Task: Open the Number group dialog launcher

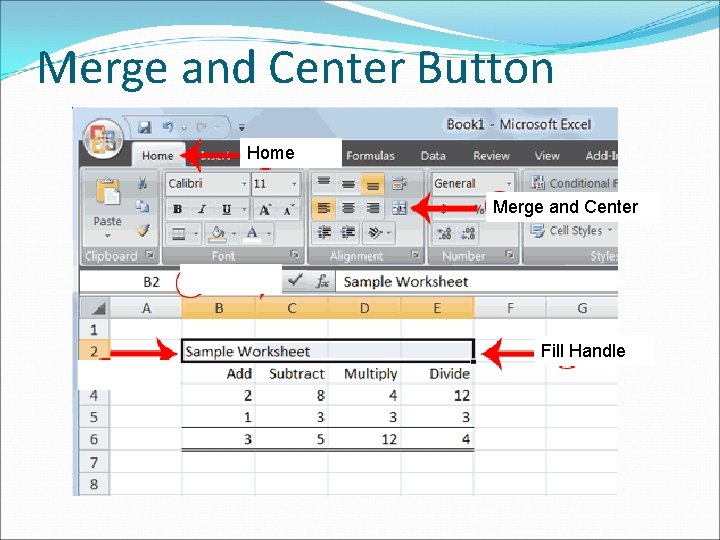Action: pos(510,254)
